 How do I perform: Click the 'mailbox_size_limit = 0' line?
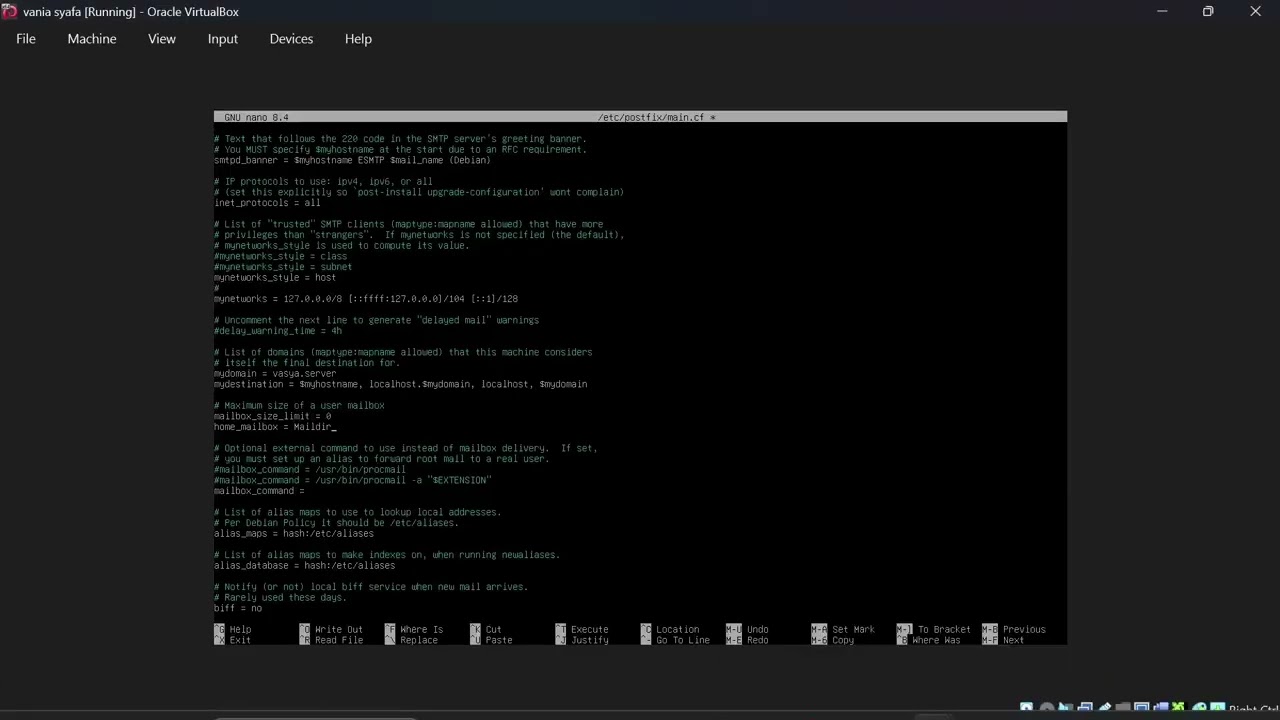(272, 416)
